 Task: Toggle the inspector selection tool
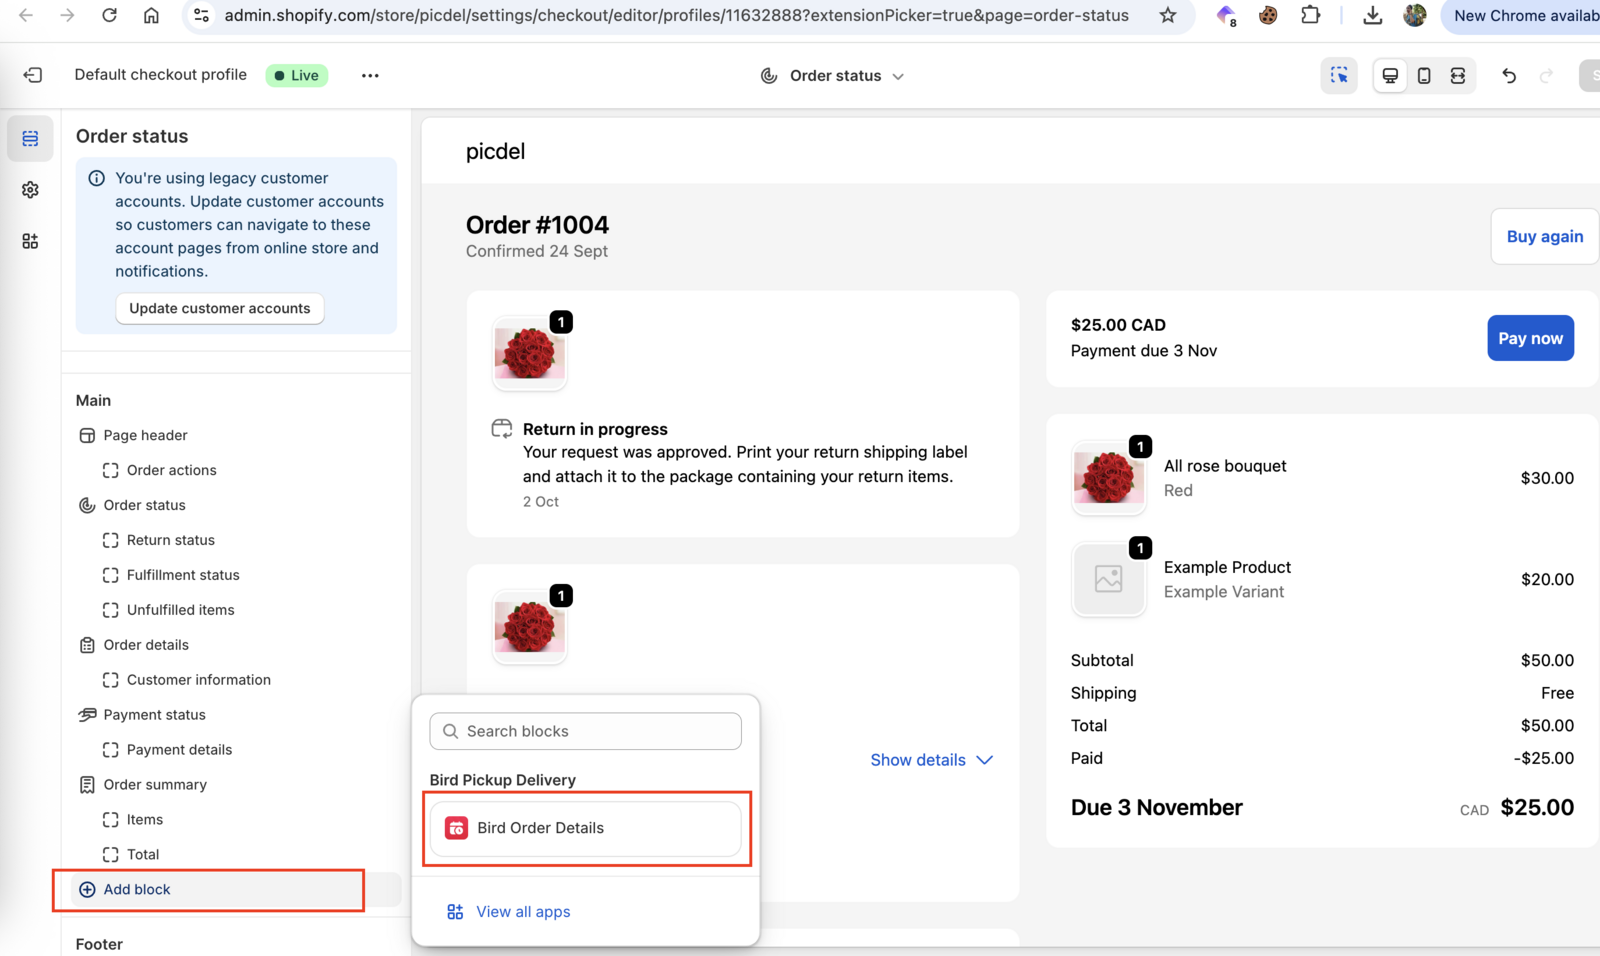point(1339,75)
